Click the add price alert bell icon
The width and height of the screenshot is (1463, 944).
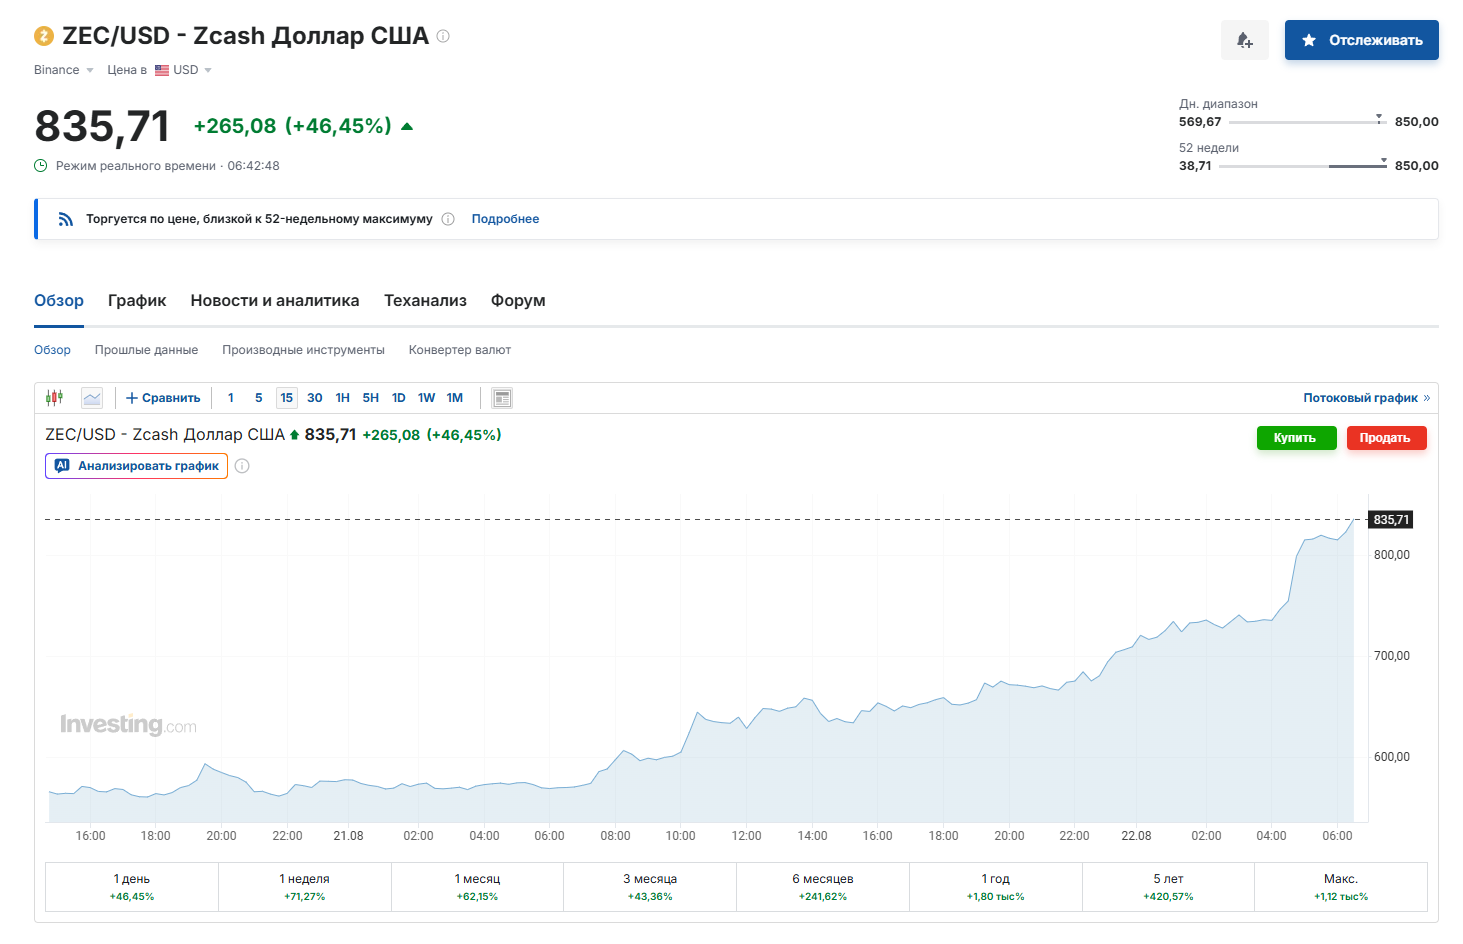(x=1244, y=40)
